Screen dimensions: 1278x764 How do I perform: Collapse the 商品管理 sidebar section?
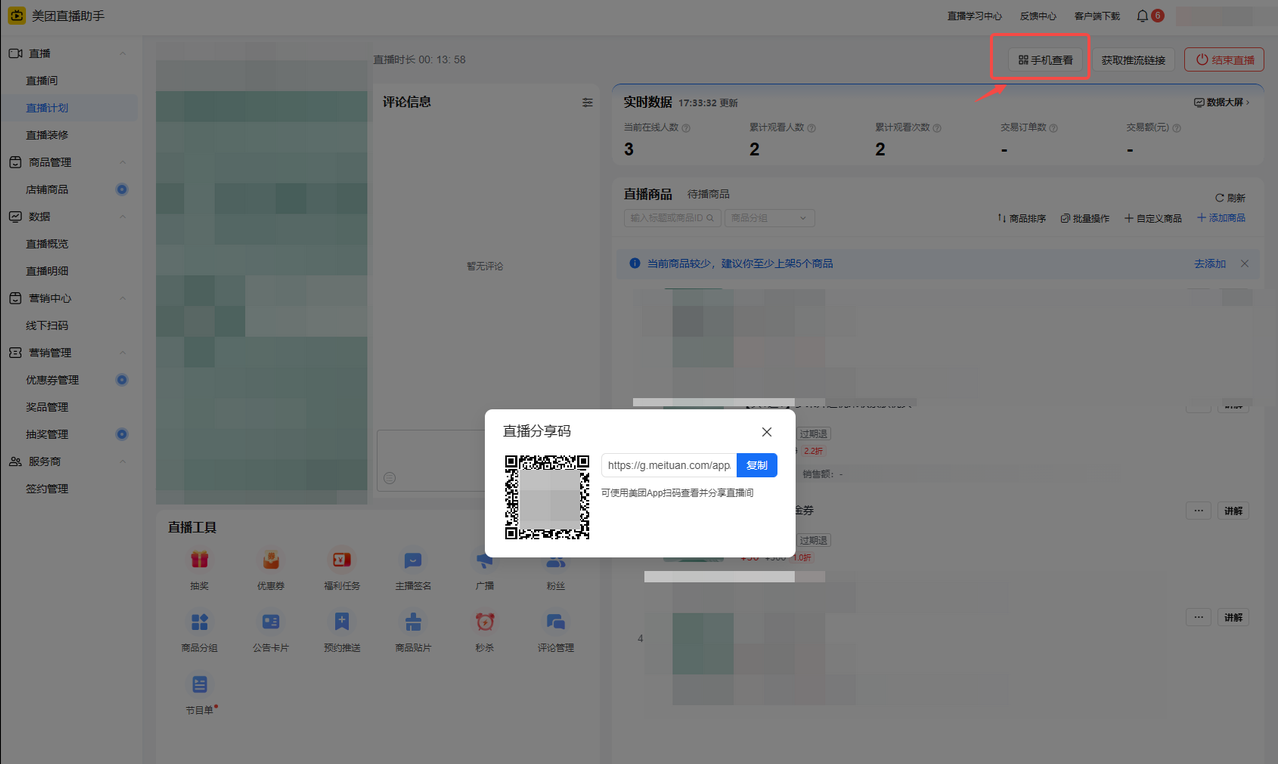[x=123, y=162]
